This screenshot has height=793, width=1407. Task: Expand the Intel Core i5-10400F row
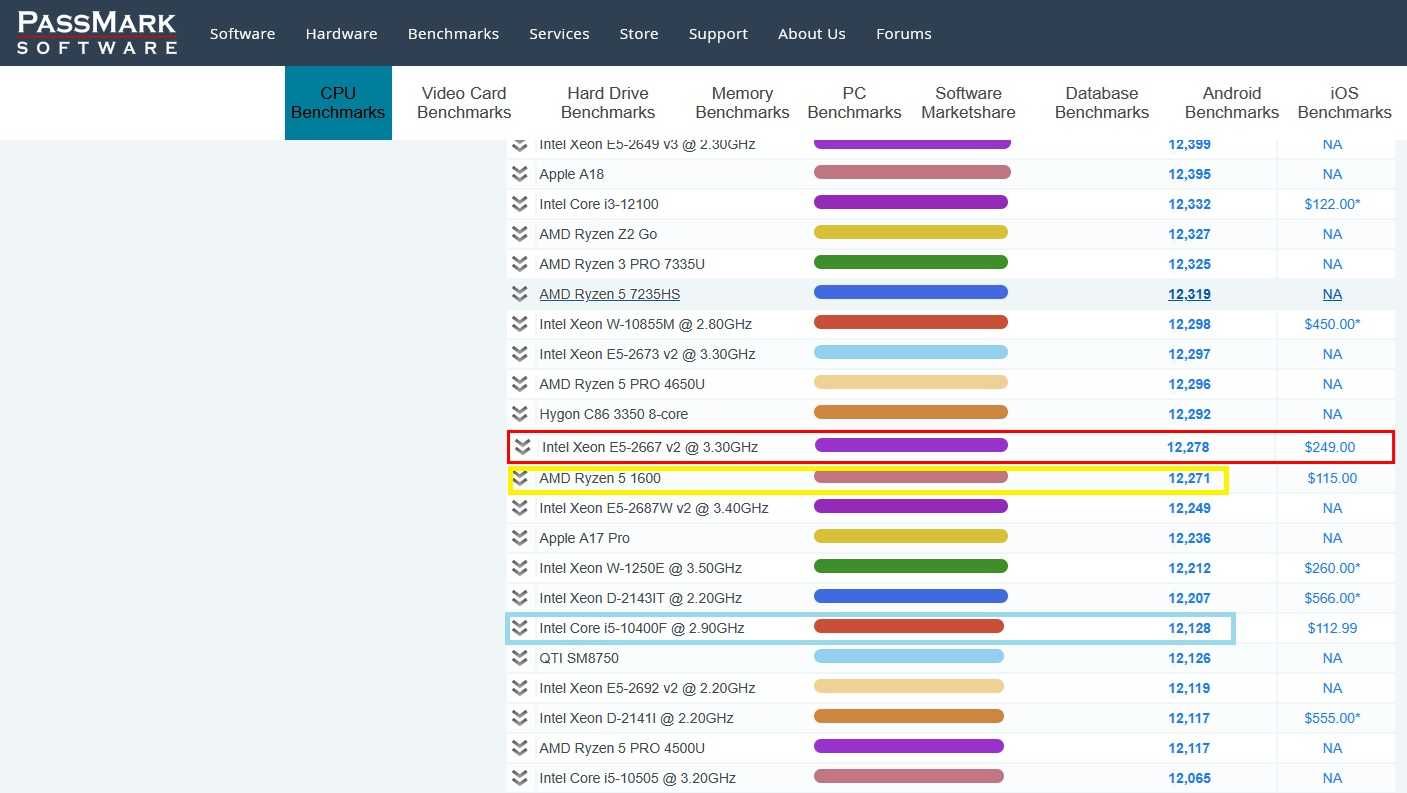tap(519, 628)
